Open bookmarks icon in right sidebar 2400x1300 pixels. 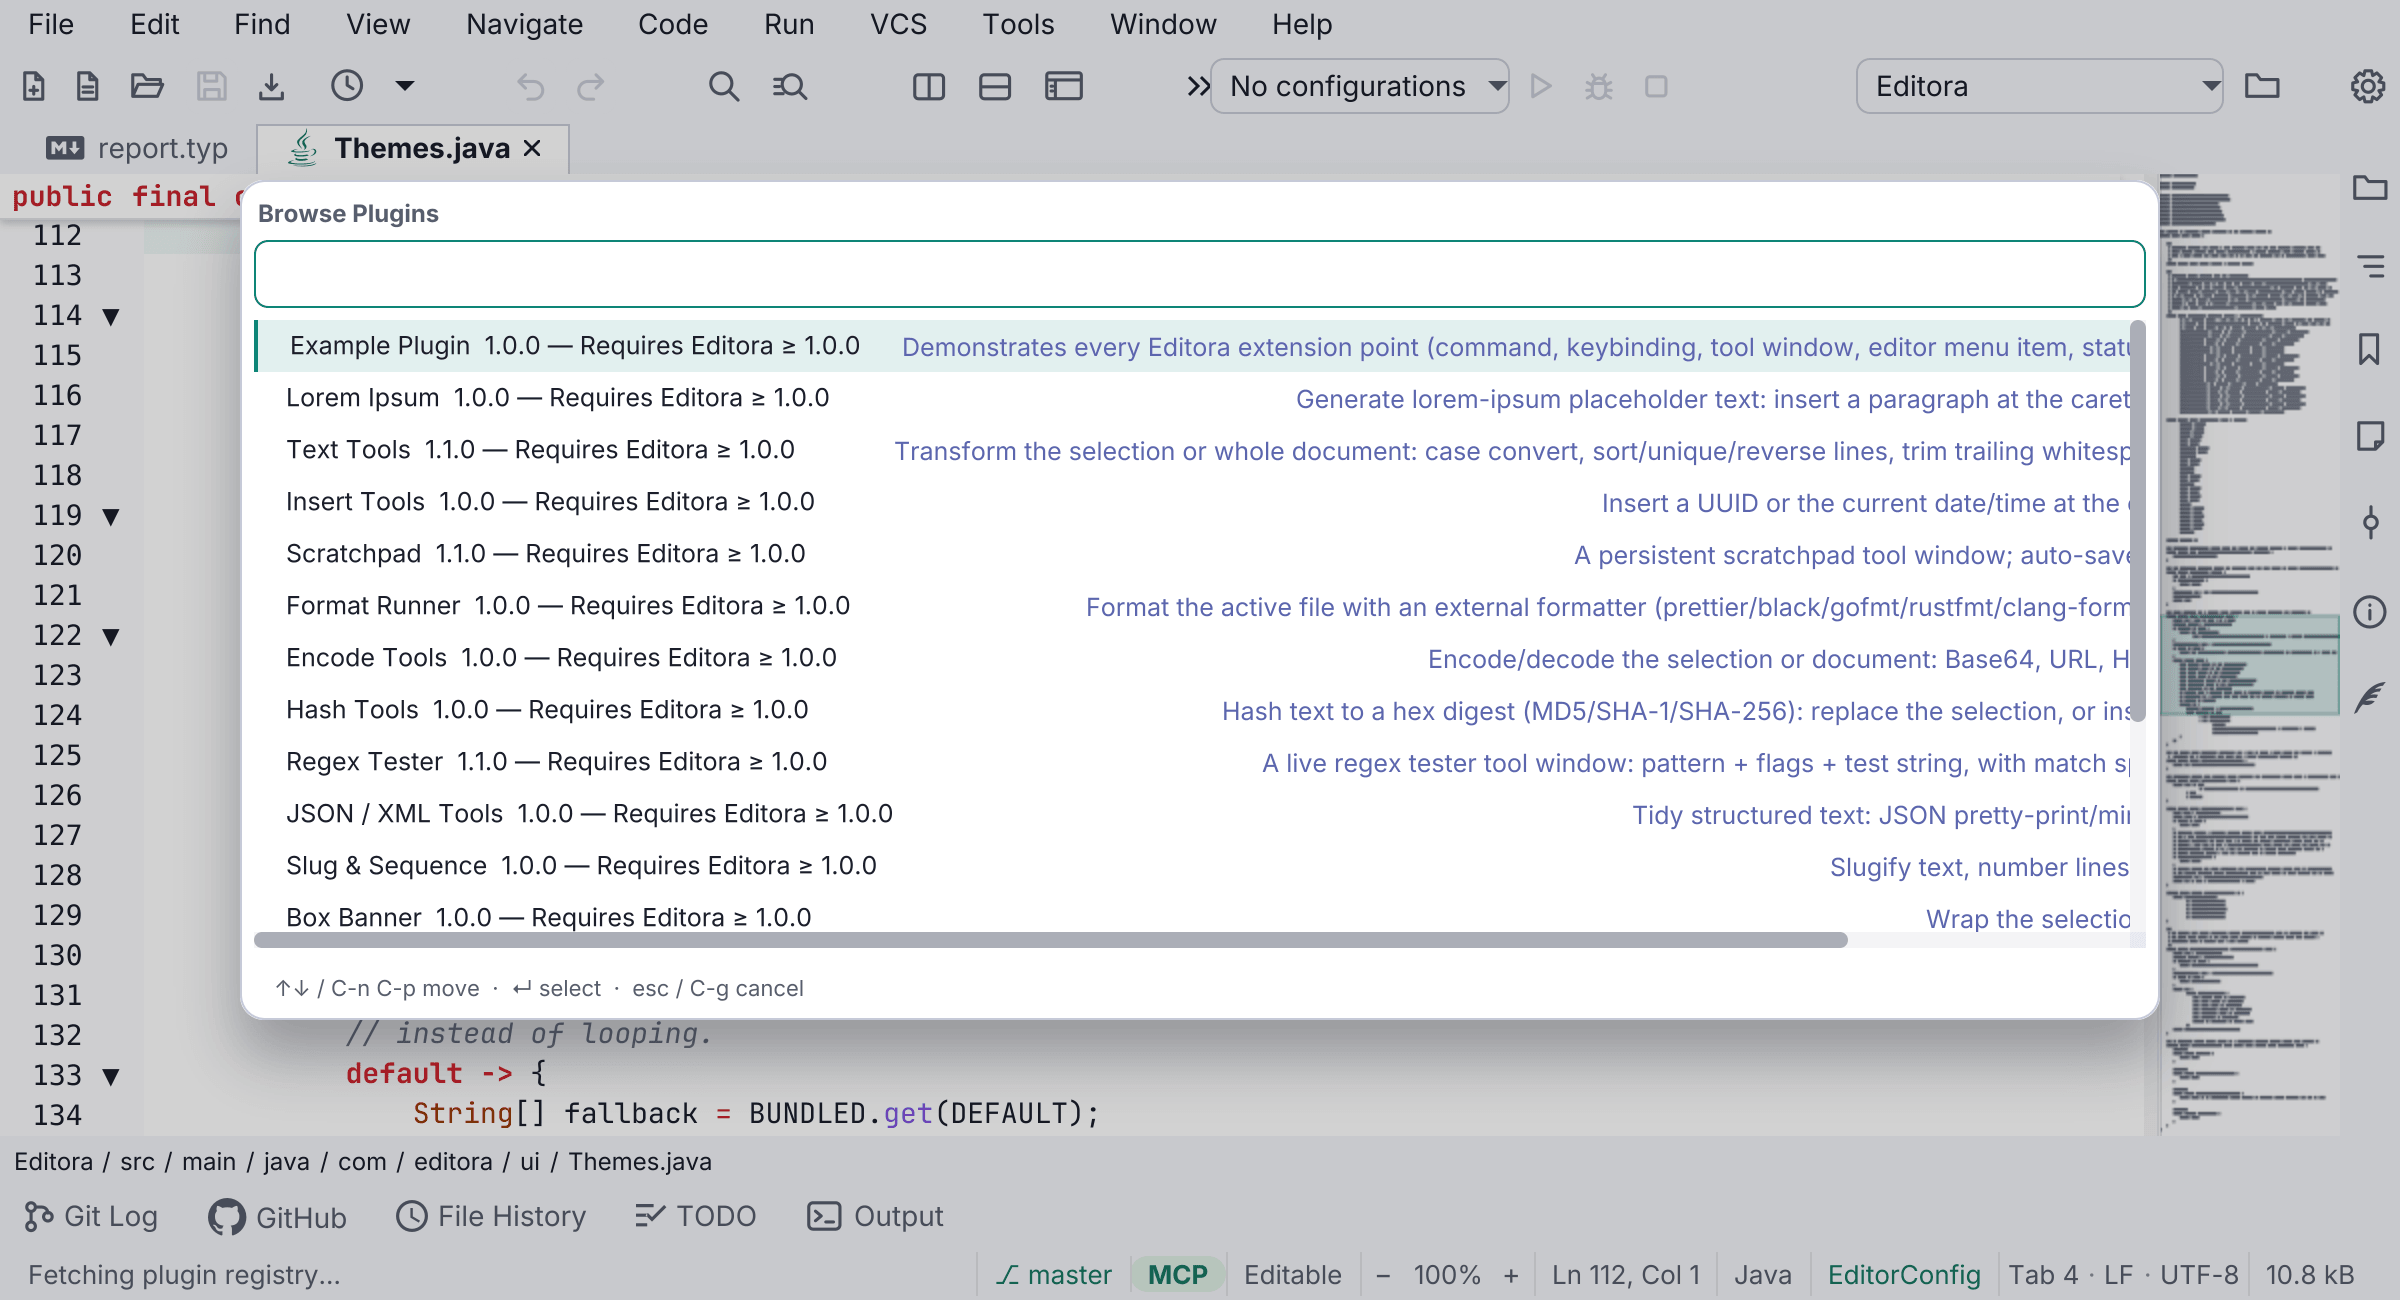pyautogui.click(x=2369, y=349)
